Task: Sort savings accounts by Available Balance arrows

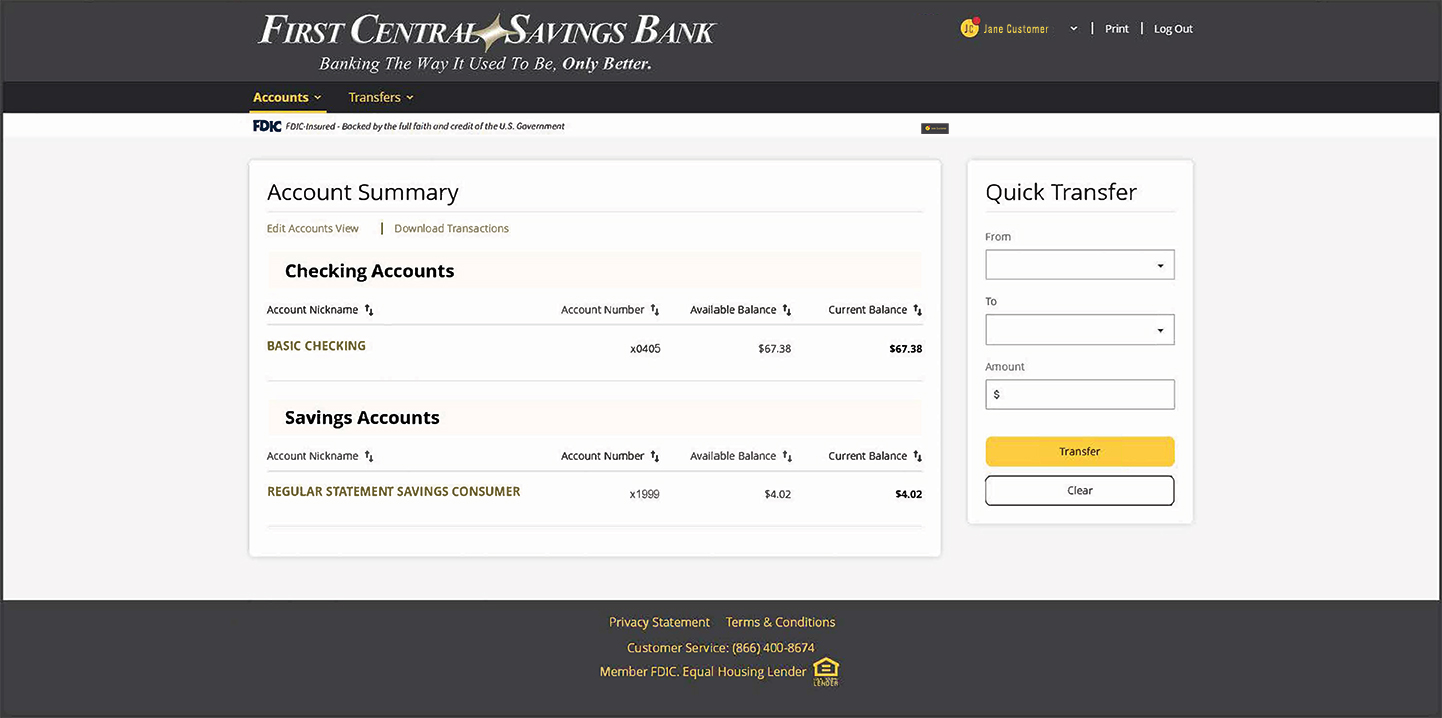Action: click(787, 457)
